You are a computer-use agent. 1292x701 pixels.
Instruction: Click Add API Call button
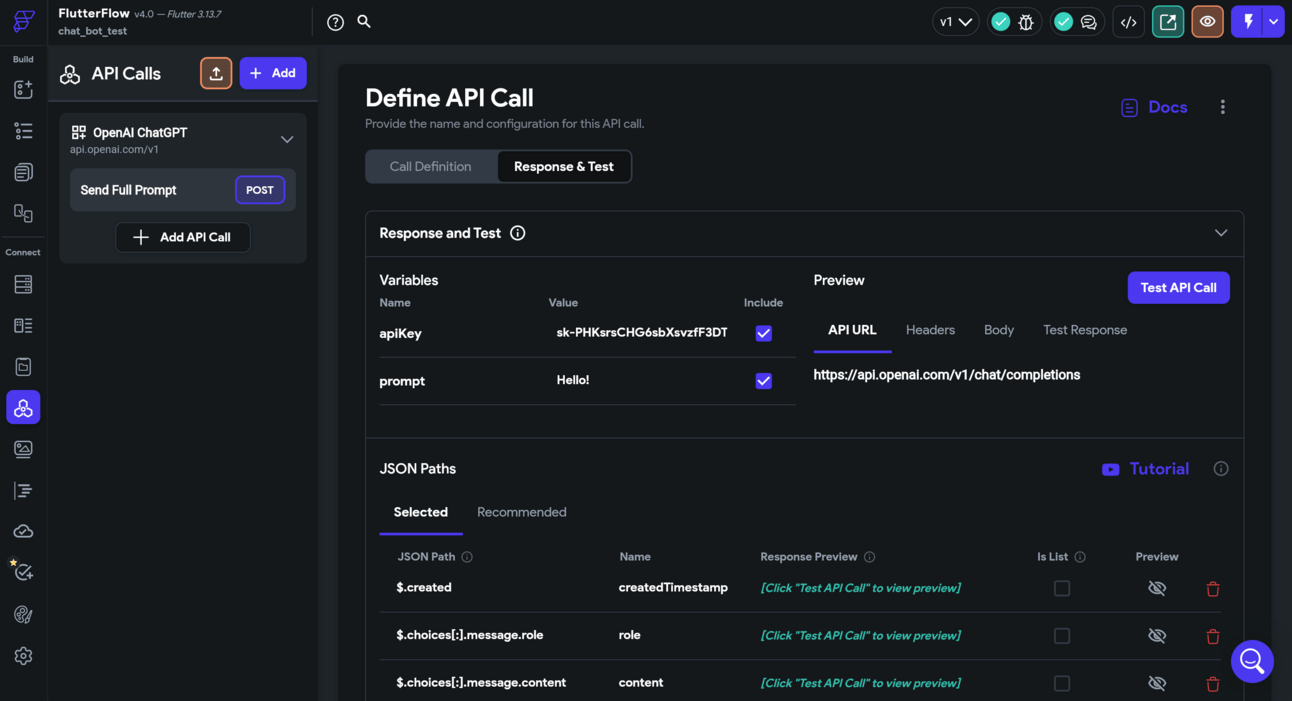coord(183,237)
